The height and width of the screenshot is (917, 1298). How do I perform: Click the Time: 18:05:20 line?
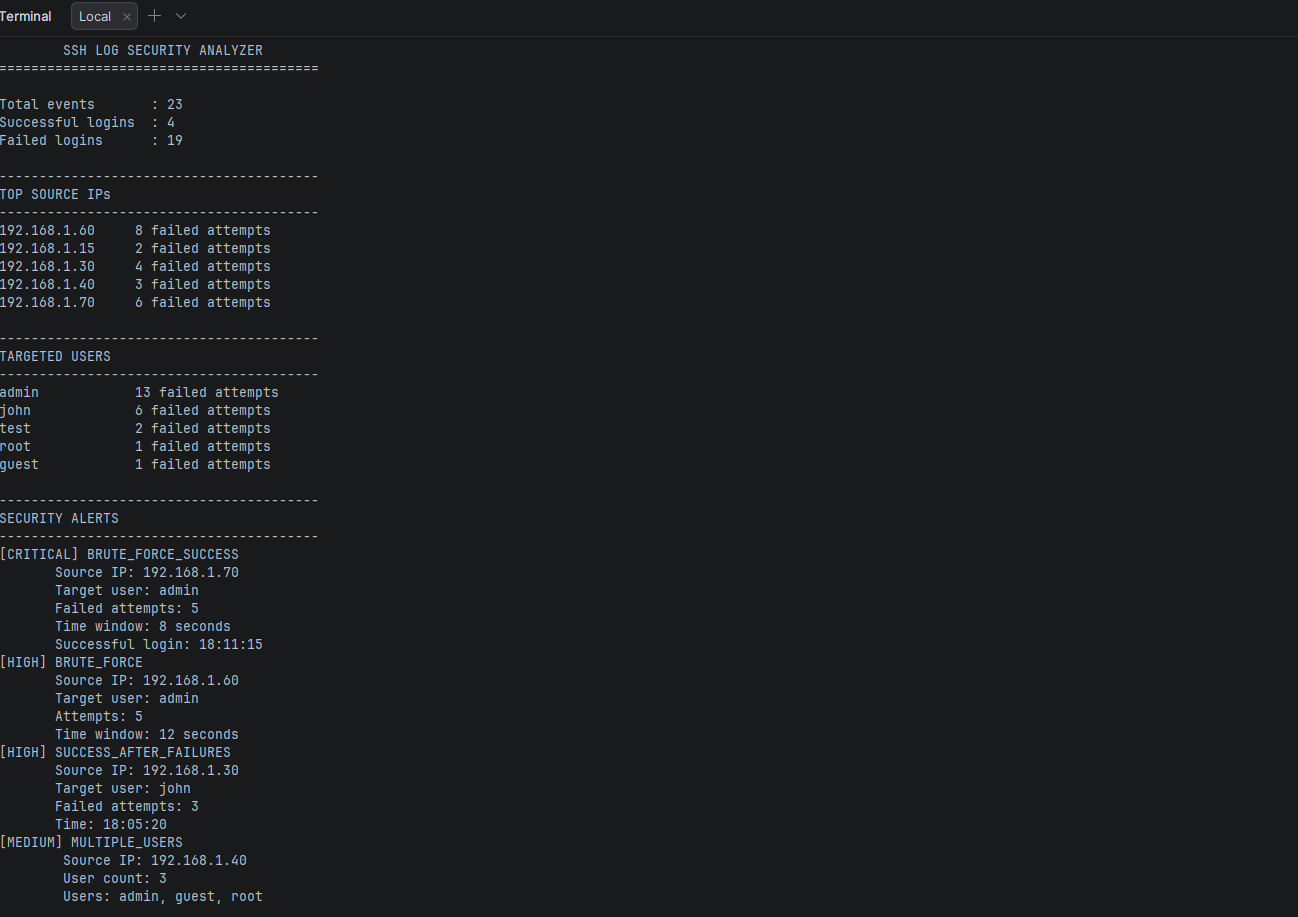(x=111, y=824)
